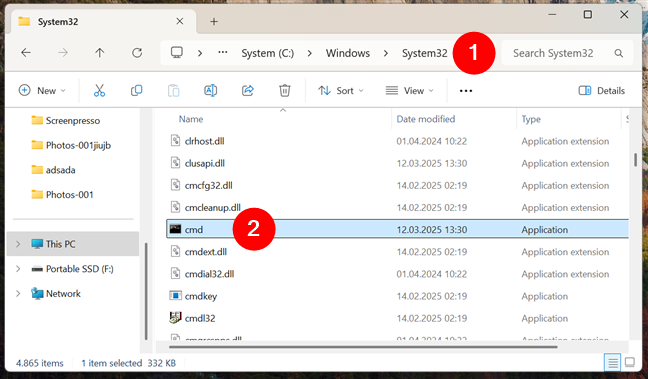Sort by Type column header
Viewport: 648px width, 379px height.
click(531, 119)
